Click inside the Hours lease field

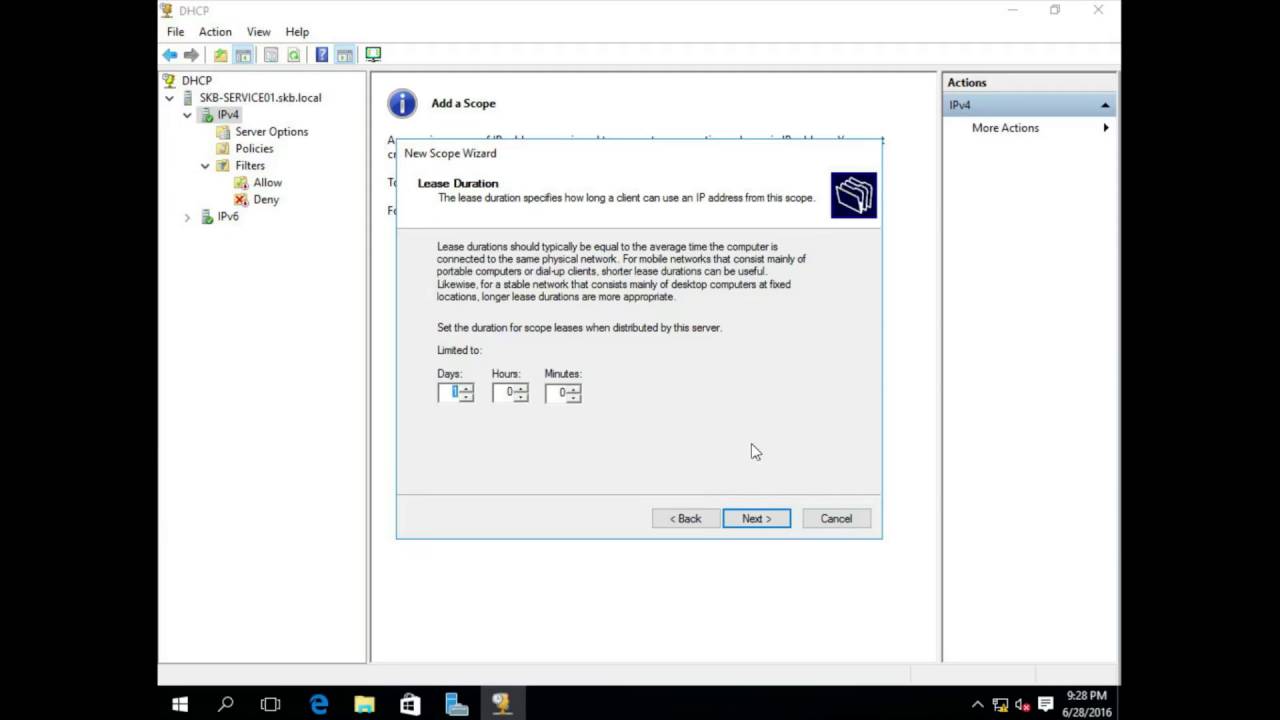[x=505, y=393]
